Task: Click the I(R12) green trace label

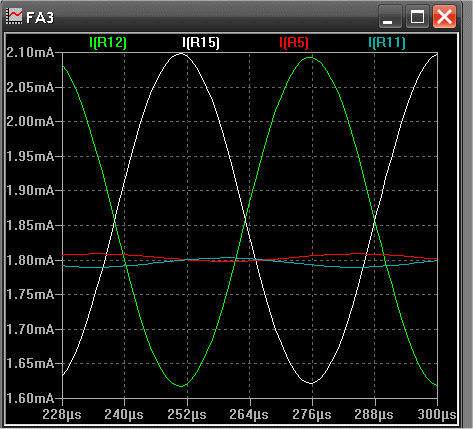Action: [x=108, y=43]
